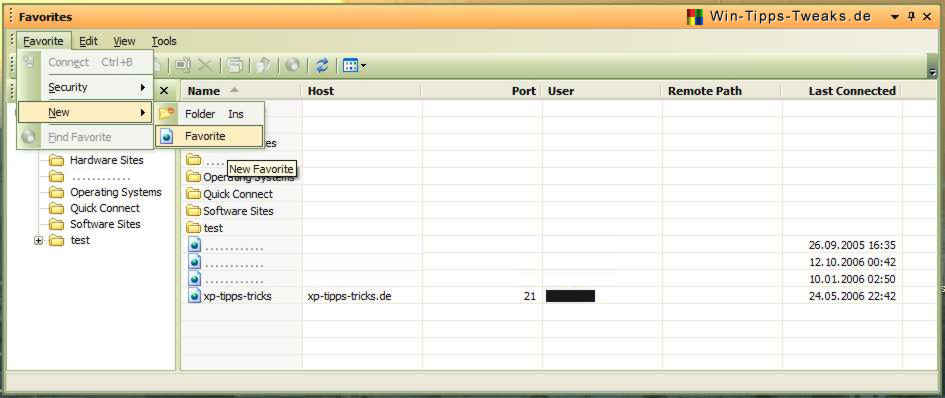Open the Edit menu
The image size is (945, 398).
pos(89,42)
